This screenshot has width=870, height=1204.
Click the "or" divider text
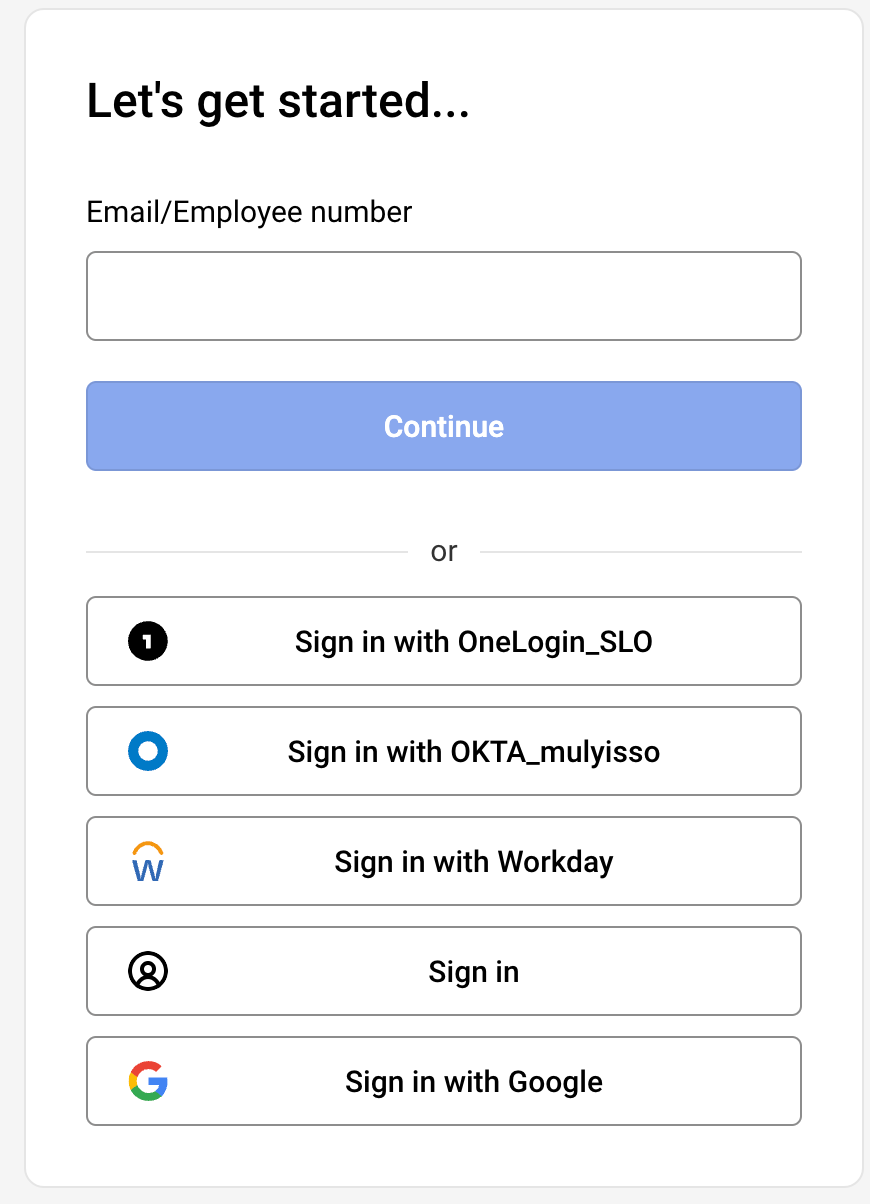click(444, 551)
